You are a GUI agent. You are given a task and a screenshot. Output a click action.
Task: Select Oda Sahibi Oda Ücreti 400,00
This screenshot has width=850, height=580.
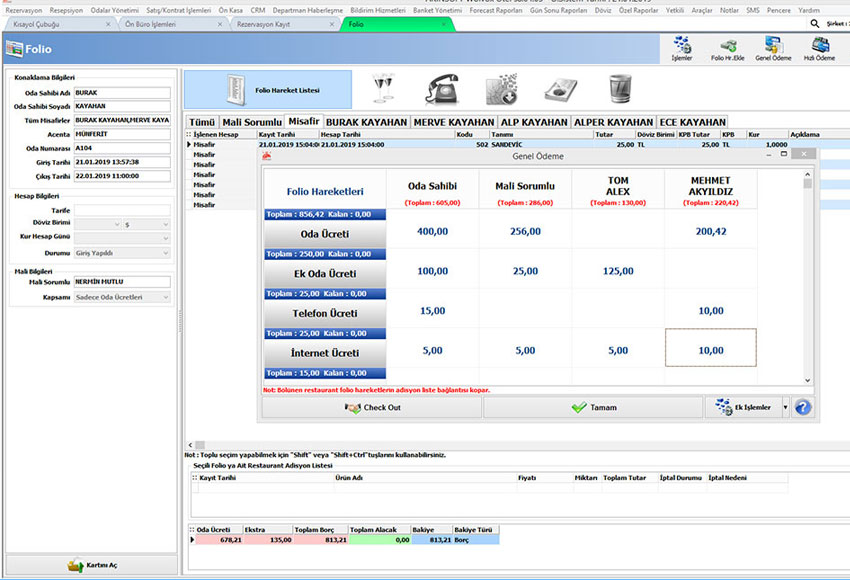click(433, 231)
